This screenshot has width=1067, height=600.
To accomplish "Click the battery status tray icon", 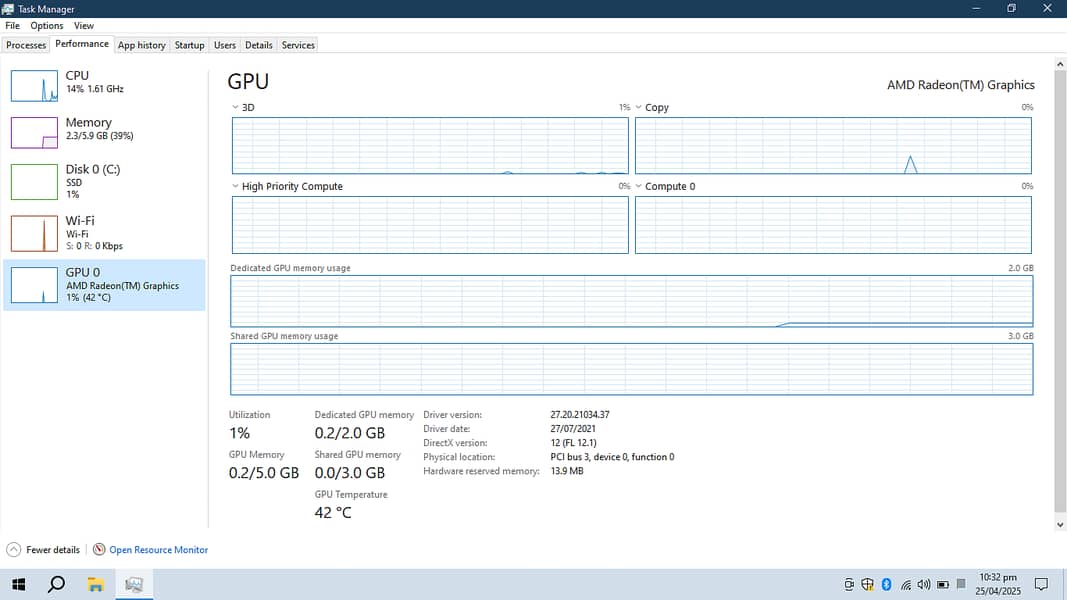I will coord(942,584).
